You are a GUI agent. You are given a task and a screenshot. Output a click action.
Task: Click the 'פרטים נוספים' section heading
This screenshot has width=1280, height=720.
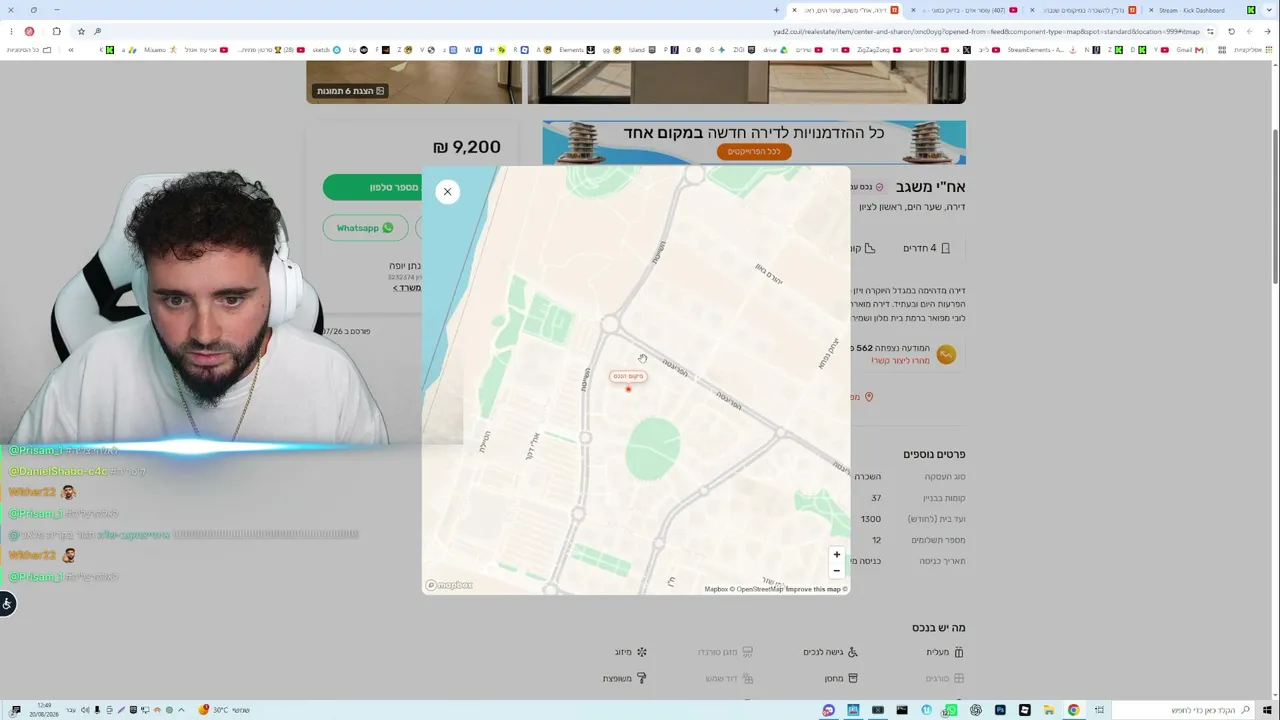[x=935, y=454]
